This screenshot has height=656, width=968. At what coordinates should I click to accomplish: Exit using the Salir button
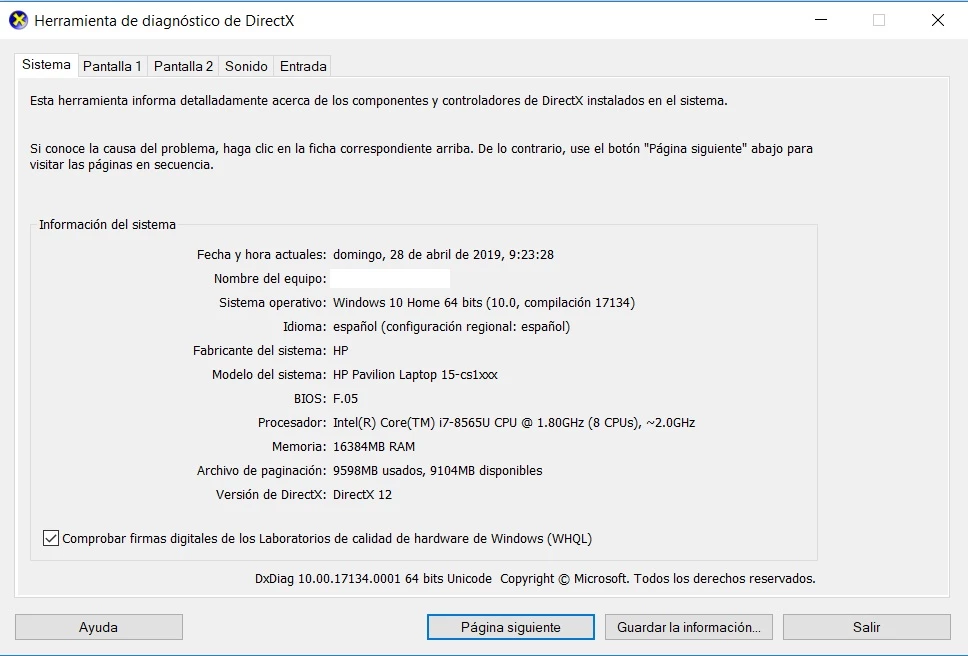coord(867,627)
